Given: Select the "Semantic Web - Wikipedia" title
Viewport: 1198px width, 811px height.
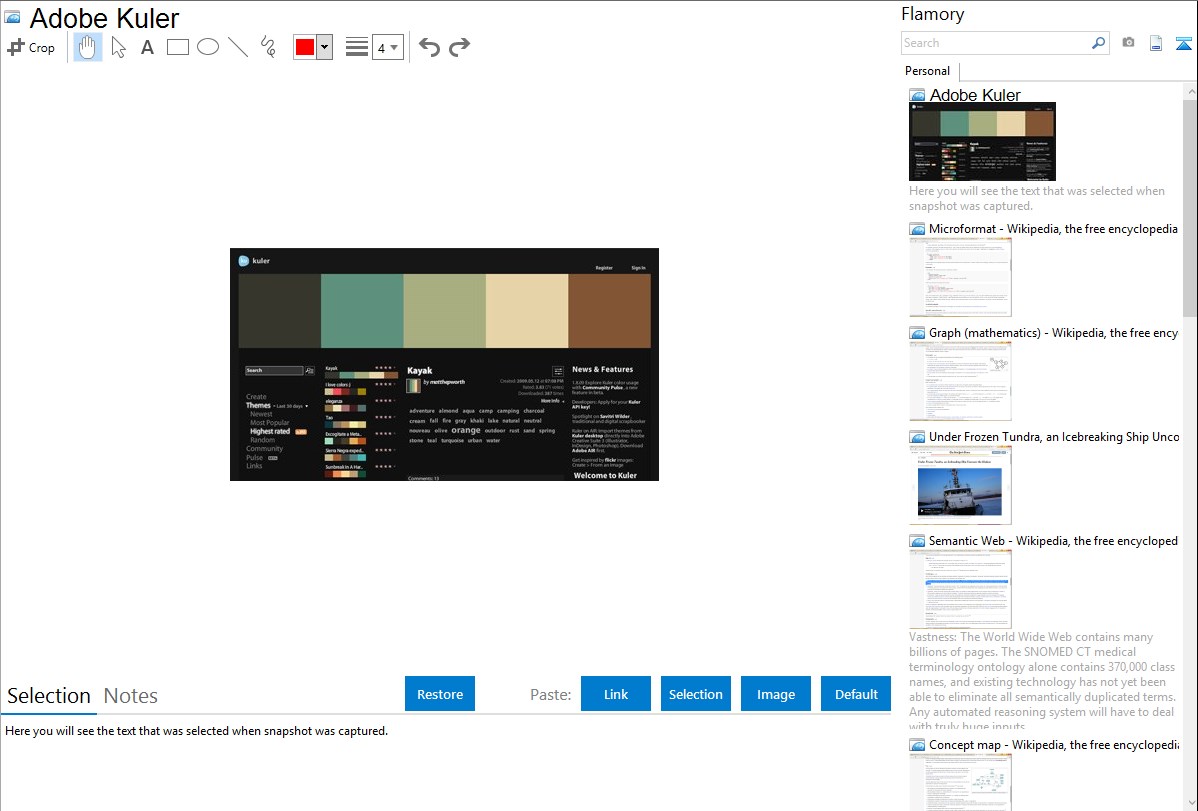Looking at the screenshot, I should click(1053, 540).
